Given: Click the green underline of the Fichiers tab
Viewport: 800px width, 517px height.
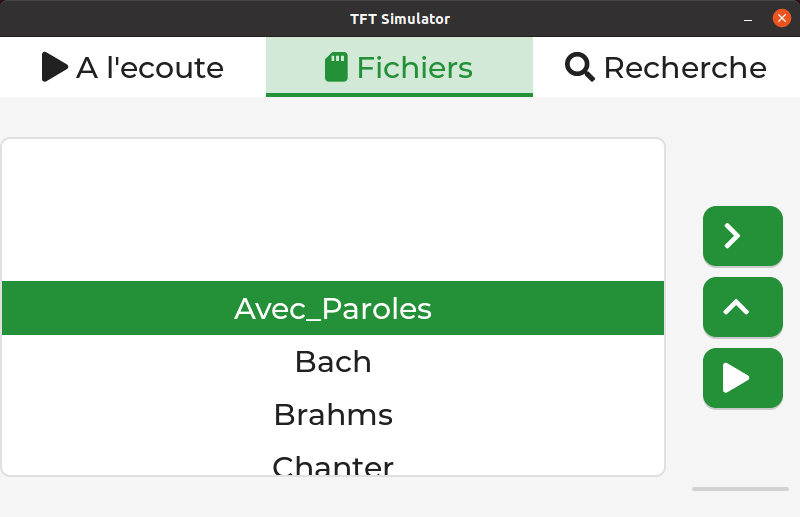Looking at the screenshot, I should [399, 95].
